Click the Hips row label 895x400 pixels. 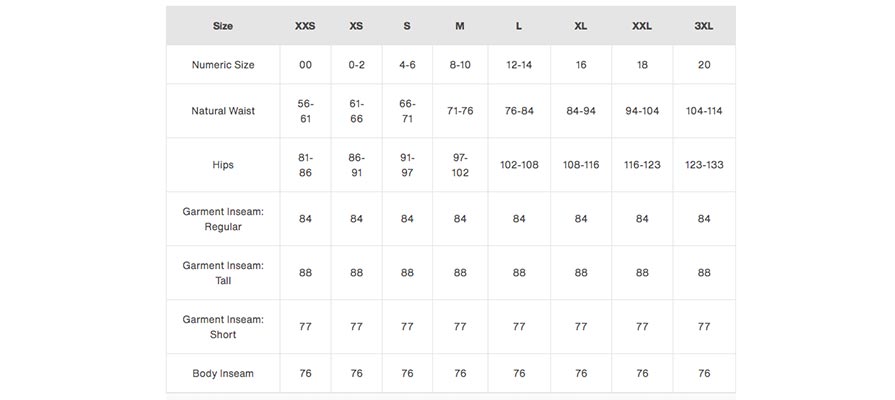coord(223,165)
